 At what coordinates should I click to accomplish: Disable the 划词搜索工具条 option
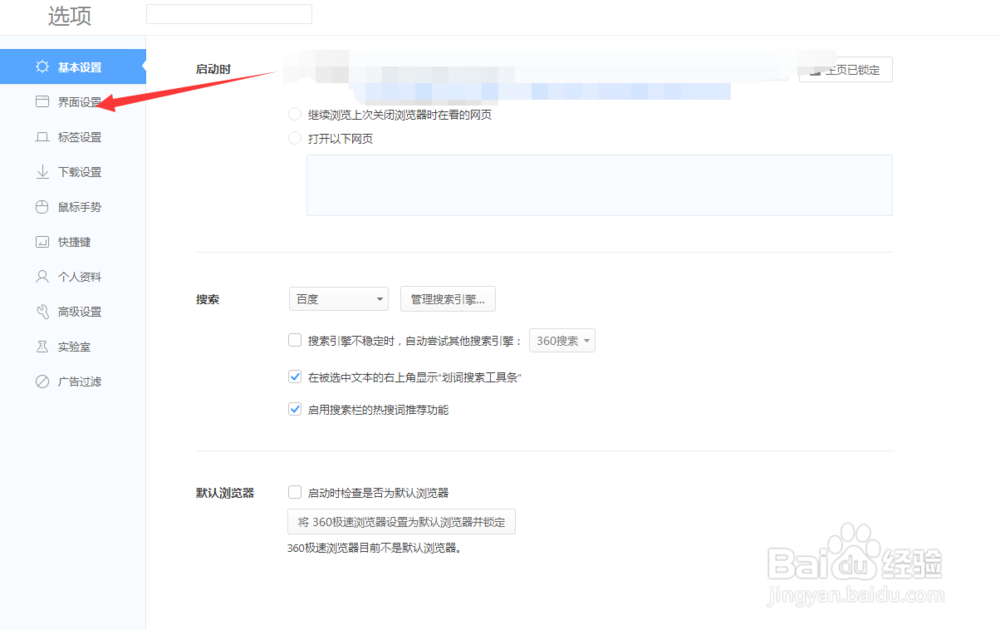[x=295, y=376]
